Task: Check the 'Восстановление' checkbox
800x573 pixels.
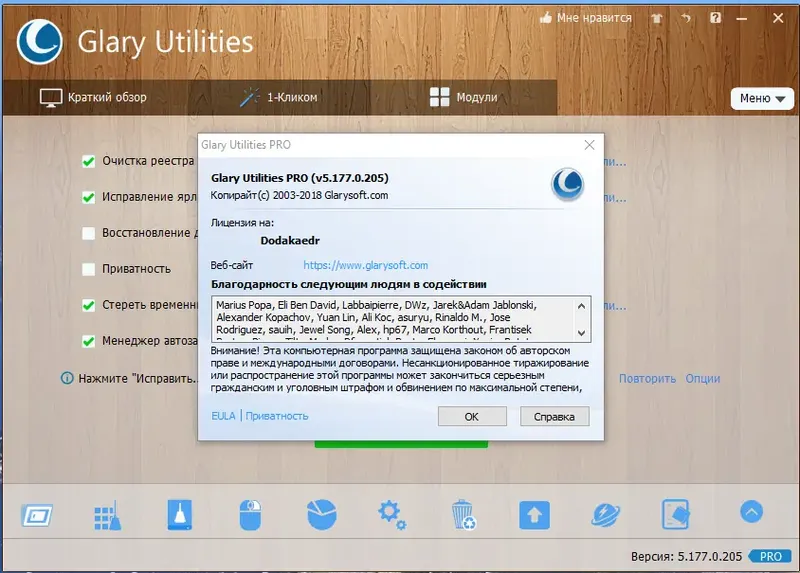Action: pos(88,233)
